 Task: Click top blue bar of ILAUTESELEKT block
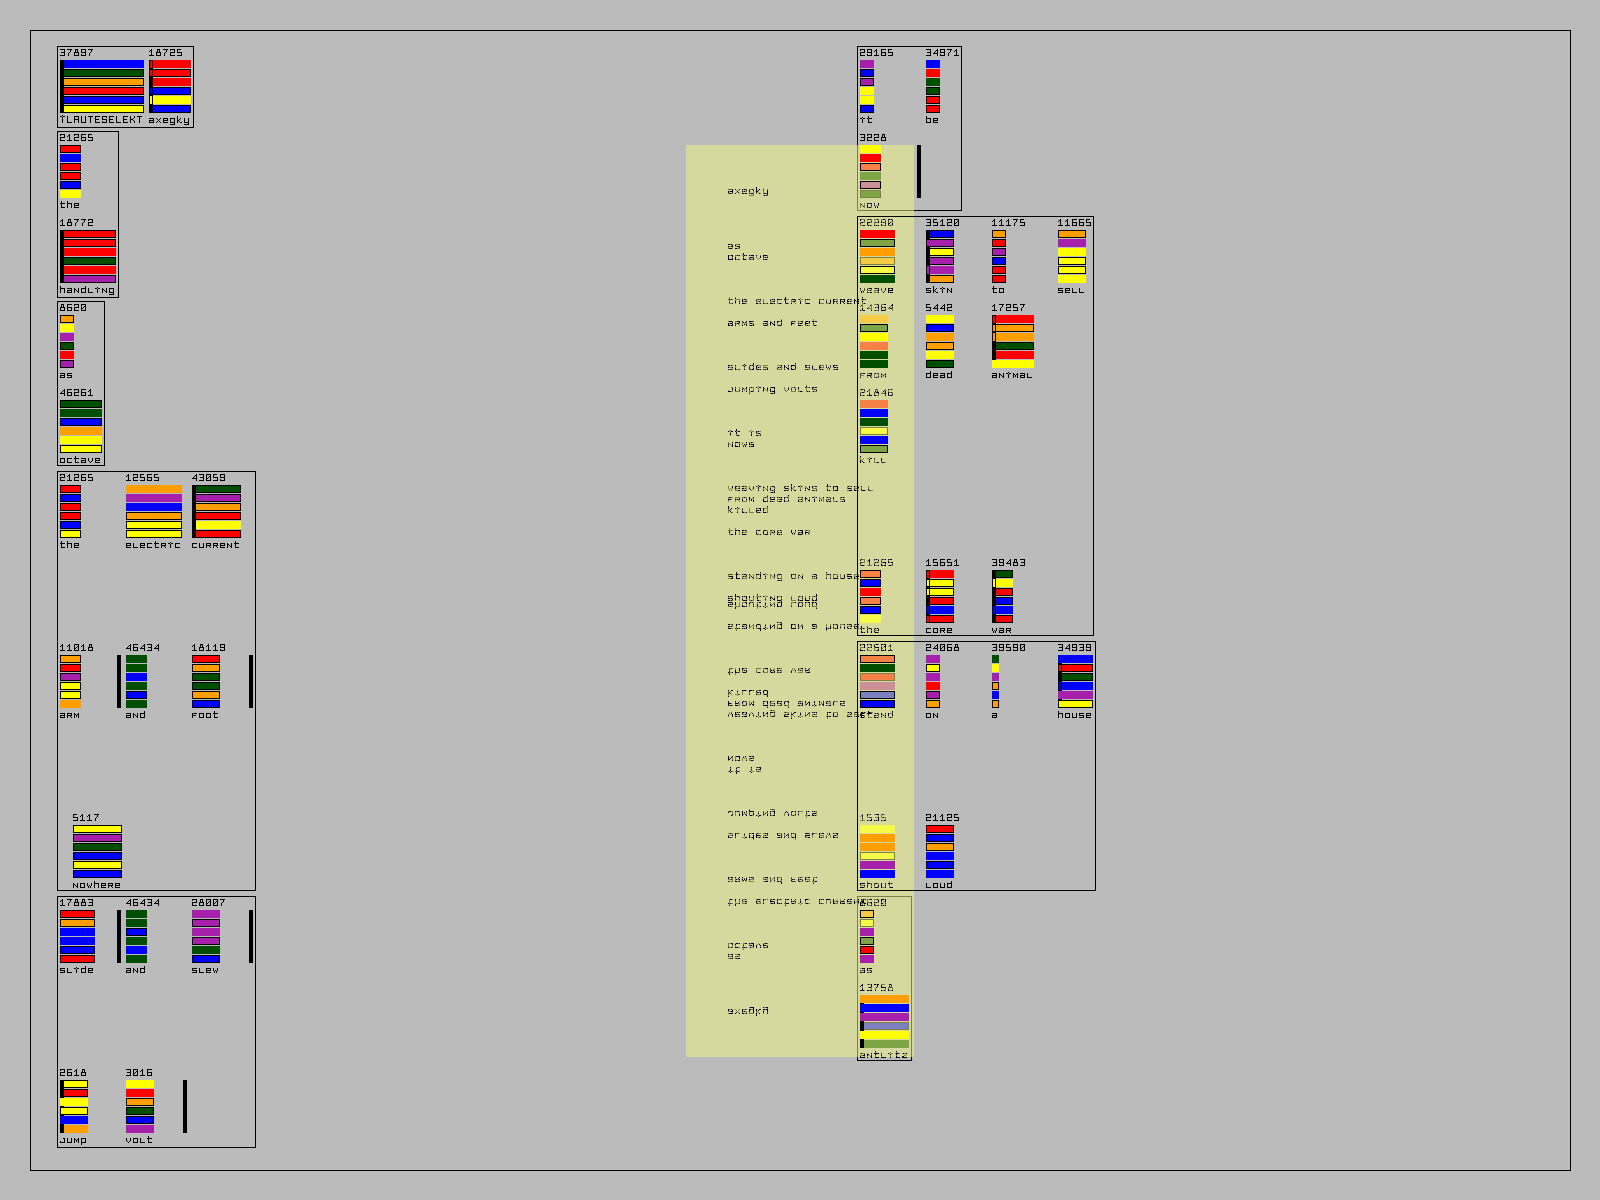coord(103,64)
